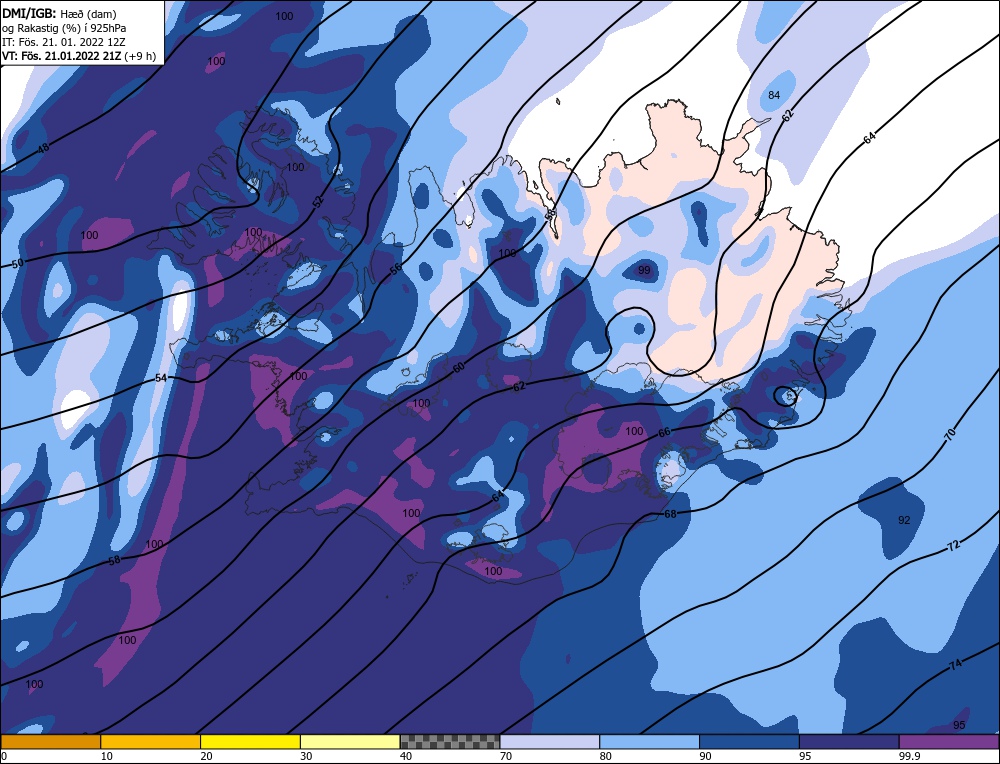Select the pale yellow 30–40 legend swatch

coord(350,741)
